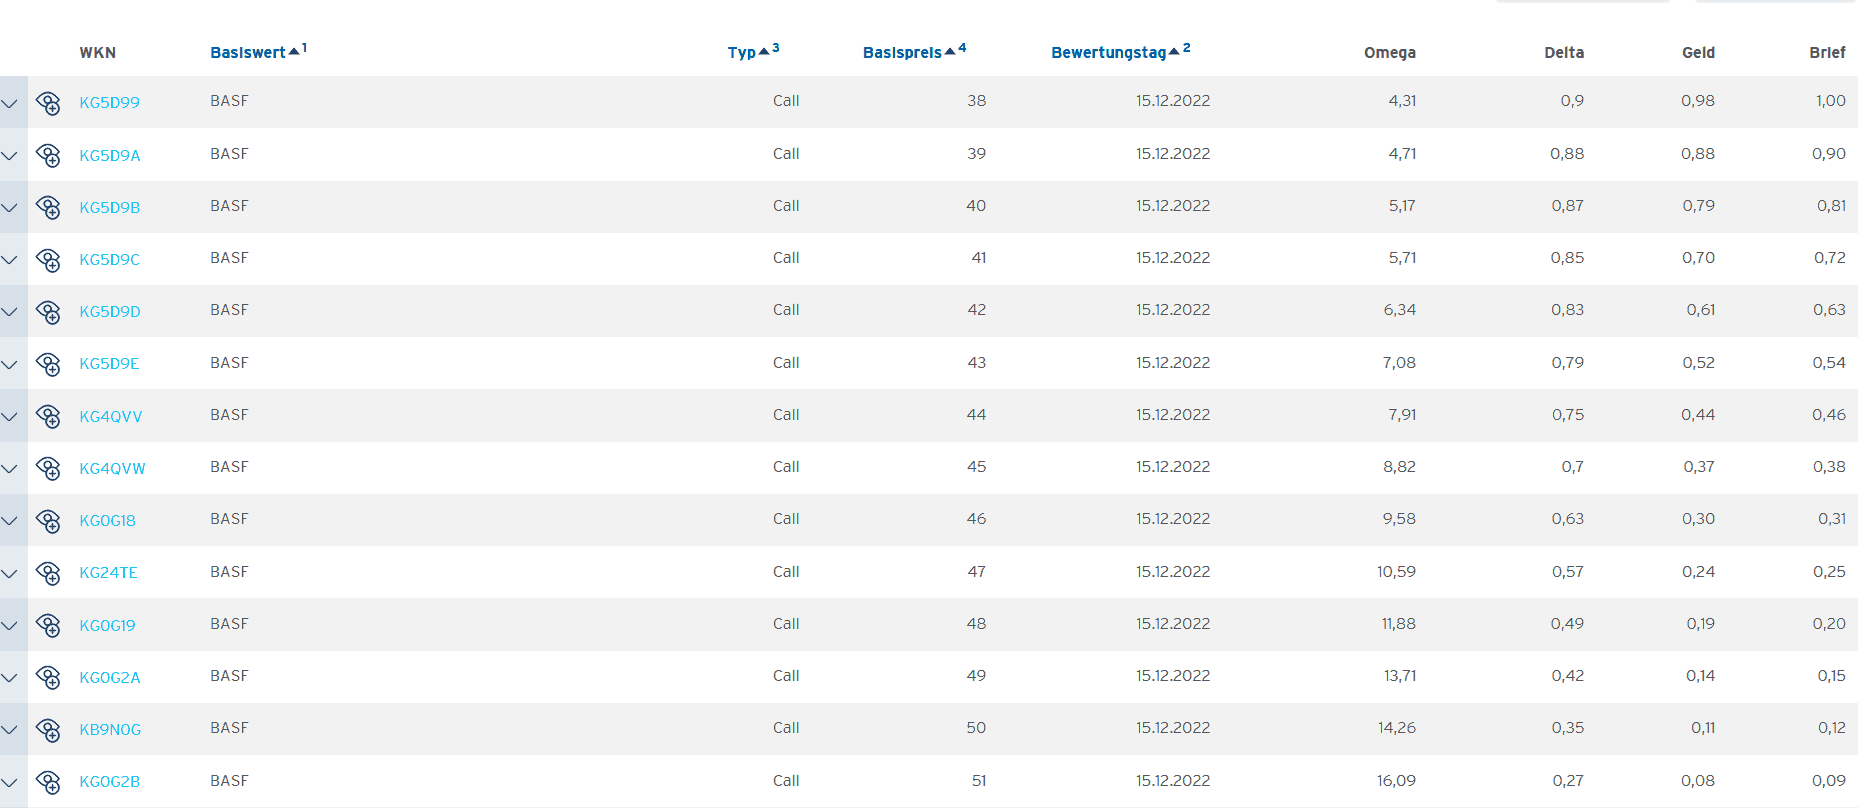Sort by the Typ column header

coord(742,53)
